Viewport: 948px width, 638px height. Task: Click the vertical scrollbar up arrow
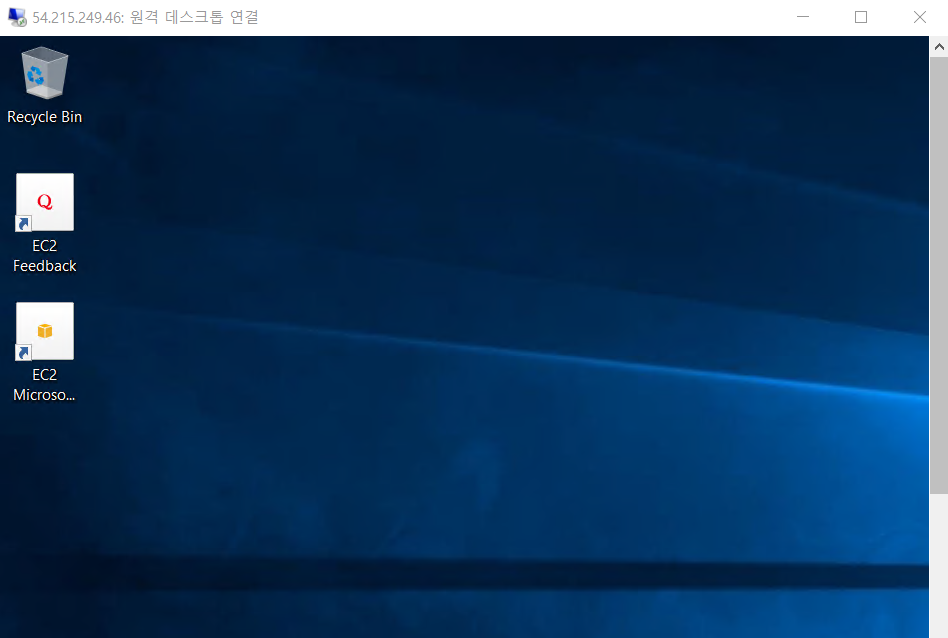pyautogui.click(x=939, y=47)
